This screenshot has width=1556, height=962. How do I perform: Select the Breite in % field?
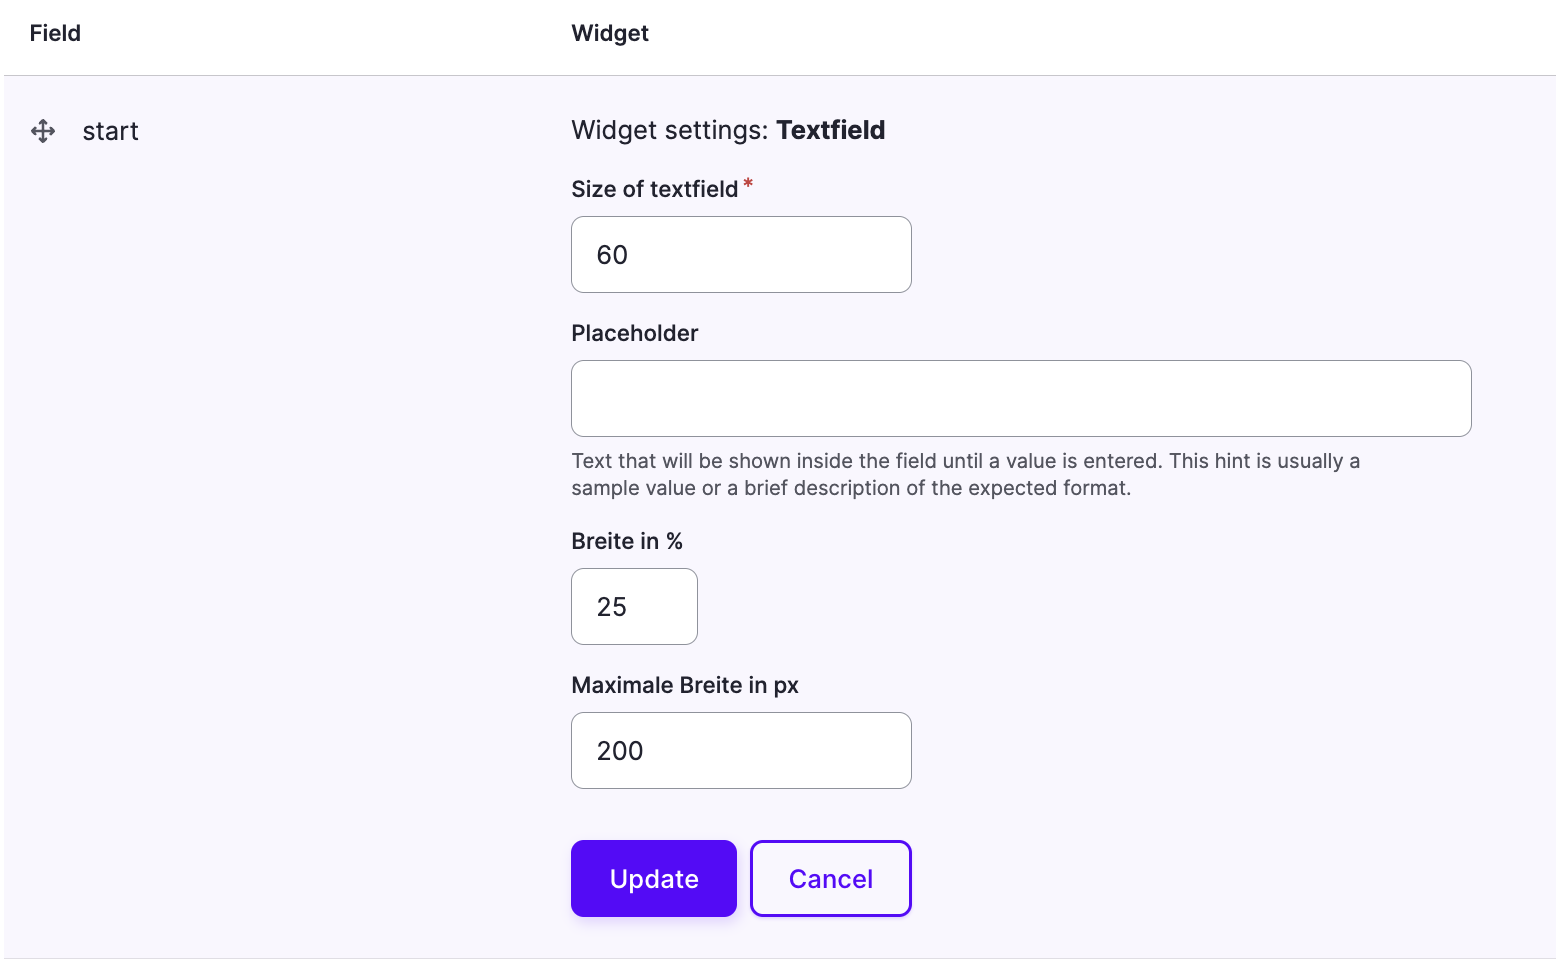tap(633, 606)
